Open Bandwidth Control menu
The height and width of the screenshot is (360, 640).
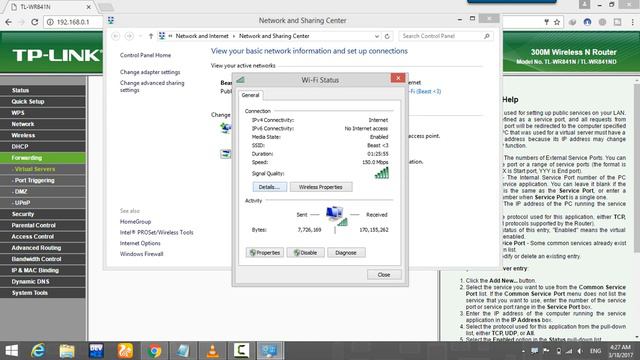[43, 259]
